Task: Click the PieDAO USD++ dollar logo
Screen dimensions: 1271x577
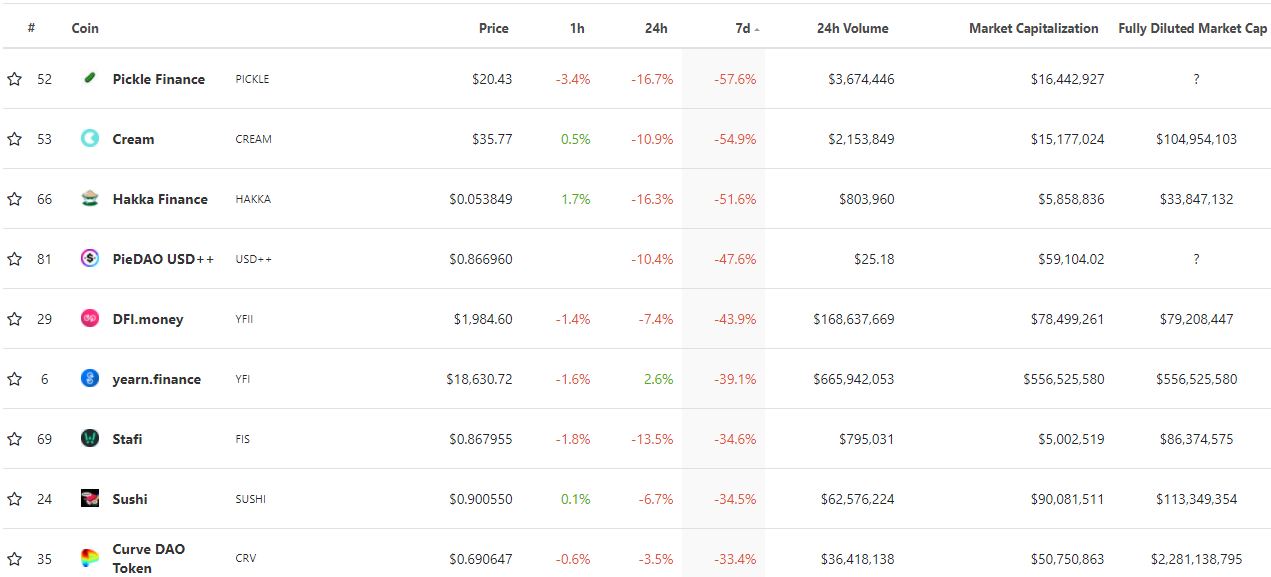Action: [90, 258]
